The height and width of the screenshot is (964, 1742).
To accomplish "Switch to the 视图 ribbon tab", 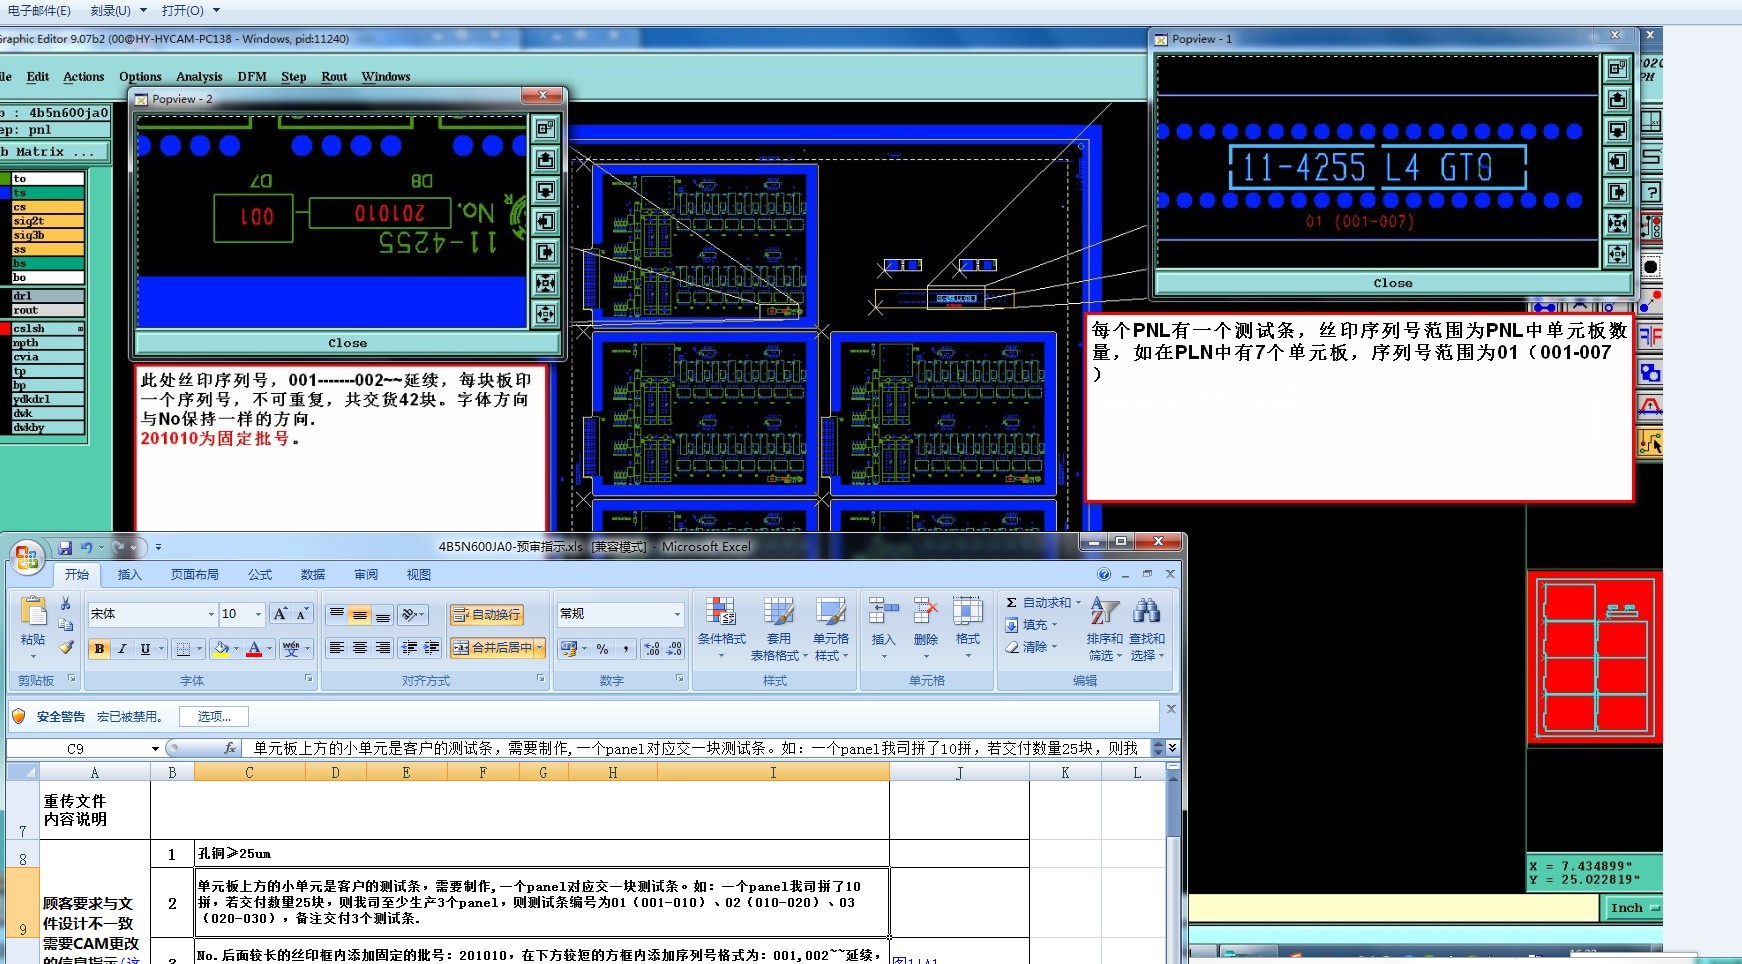I will pyautogui.click(x=418, y=575).
